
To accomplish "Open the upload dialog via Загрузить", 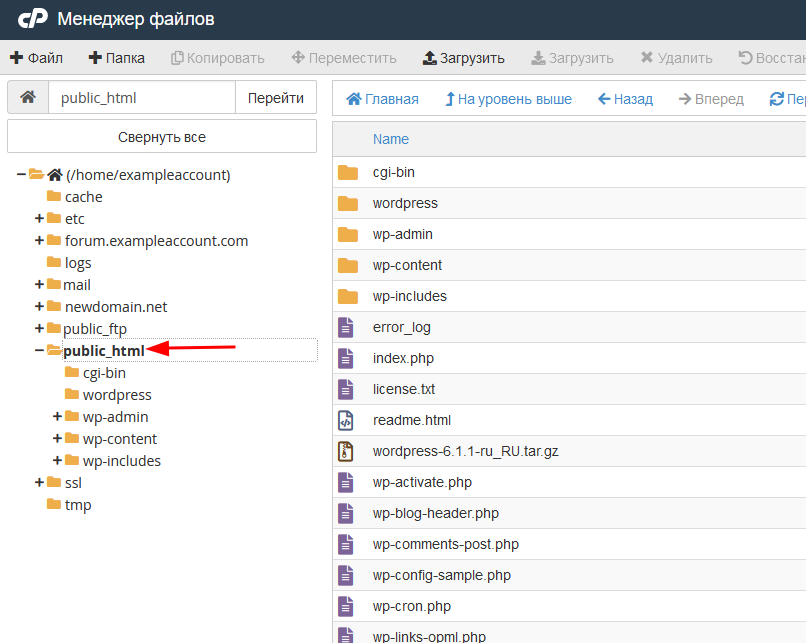I will (463, 58).
